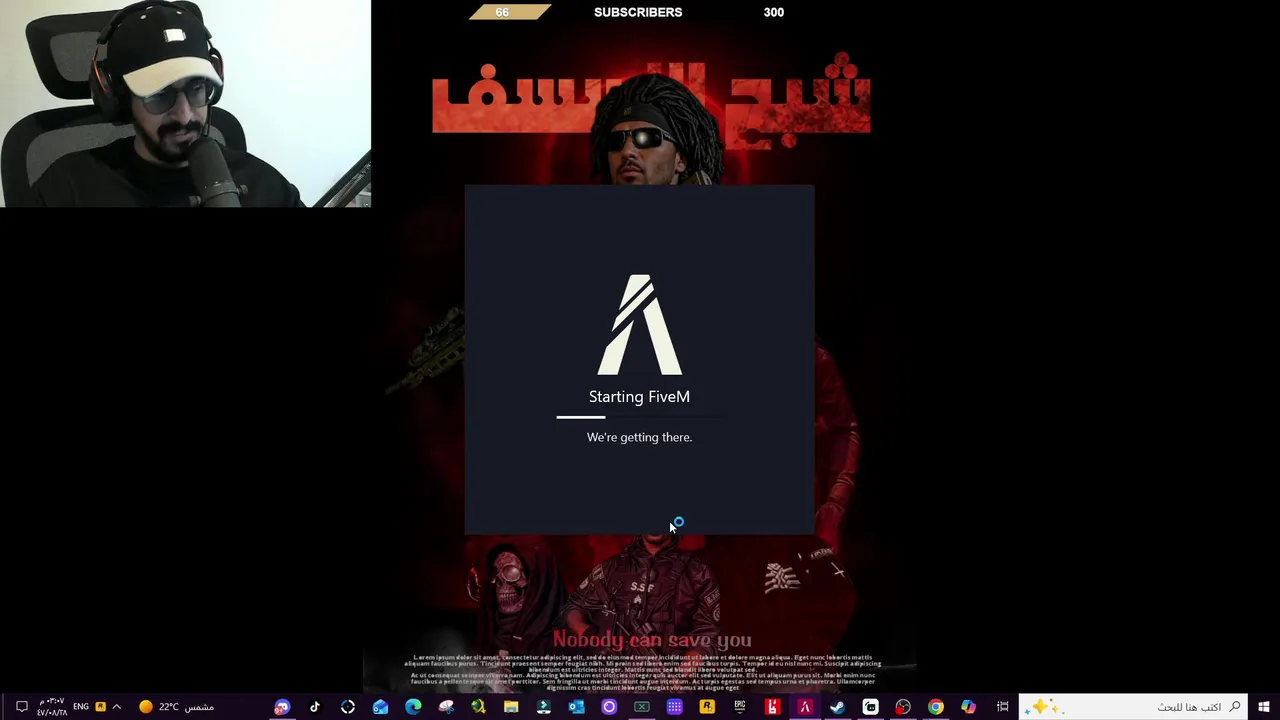
Task: Click the "Nobody can save you" text
Action: (652, 640)
